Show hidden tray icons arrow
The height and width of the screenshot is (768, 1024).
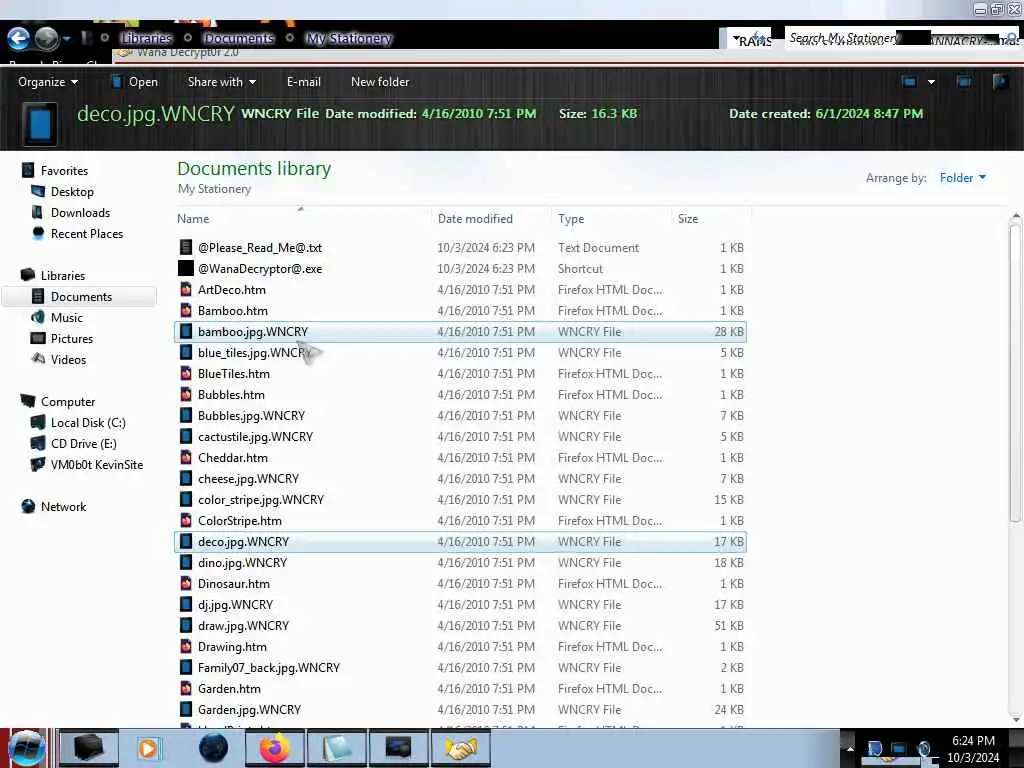pyautogui.click(x=850, y=748)
